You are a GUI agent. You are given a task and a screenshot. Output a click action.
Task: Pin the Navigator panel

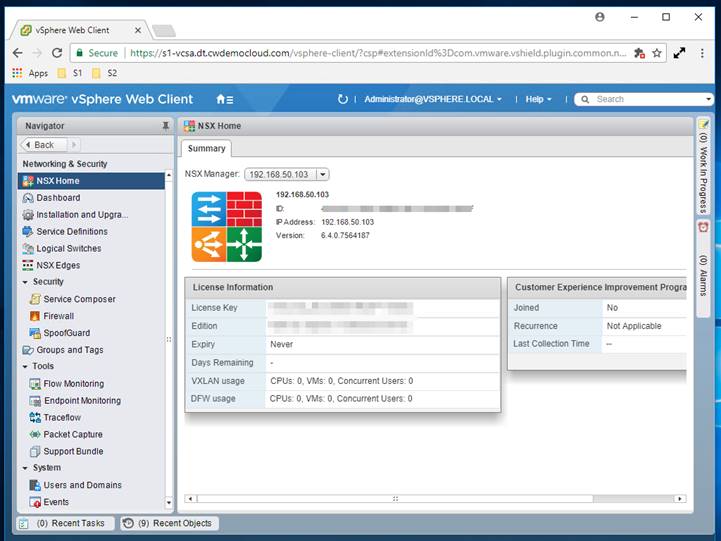tap(166, 126)
